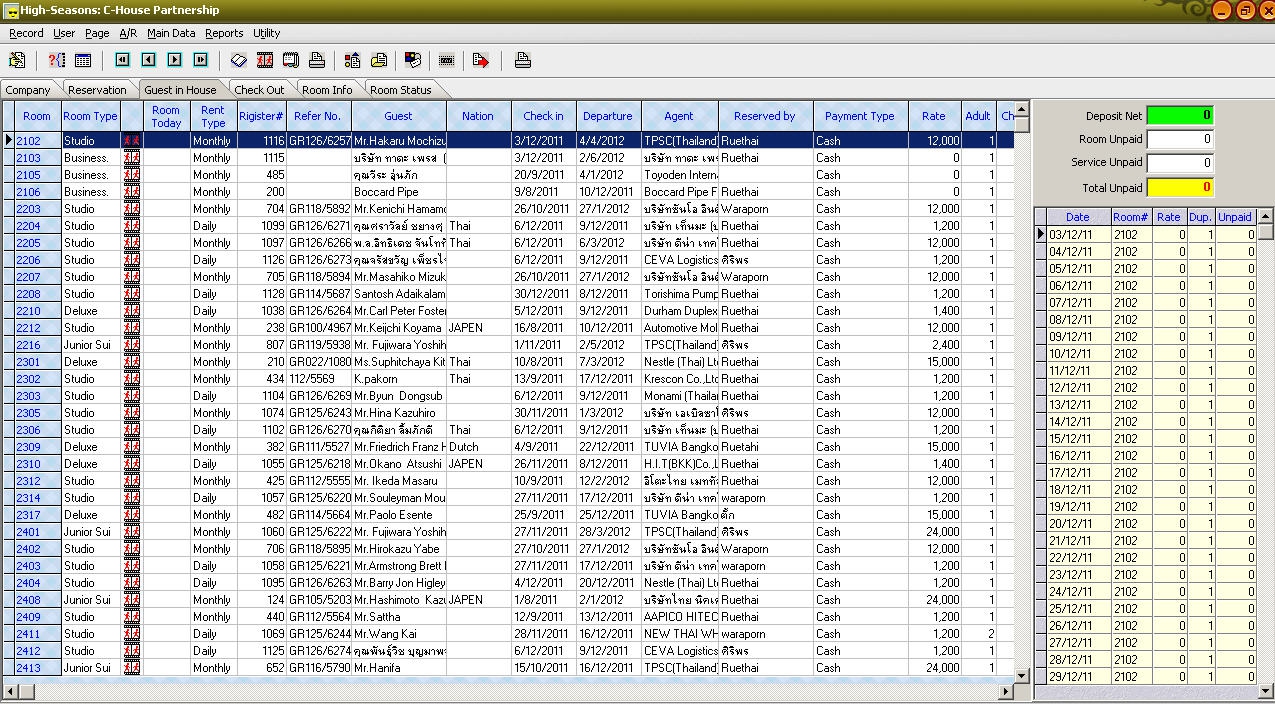Click guest icon in room 2203 row

(131, 209)
